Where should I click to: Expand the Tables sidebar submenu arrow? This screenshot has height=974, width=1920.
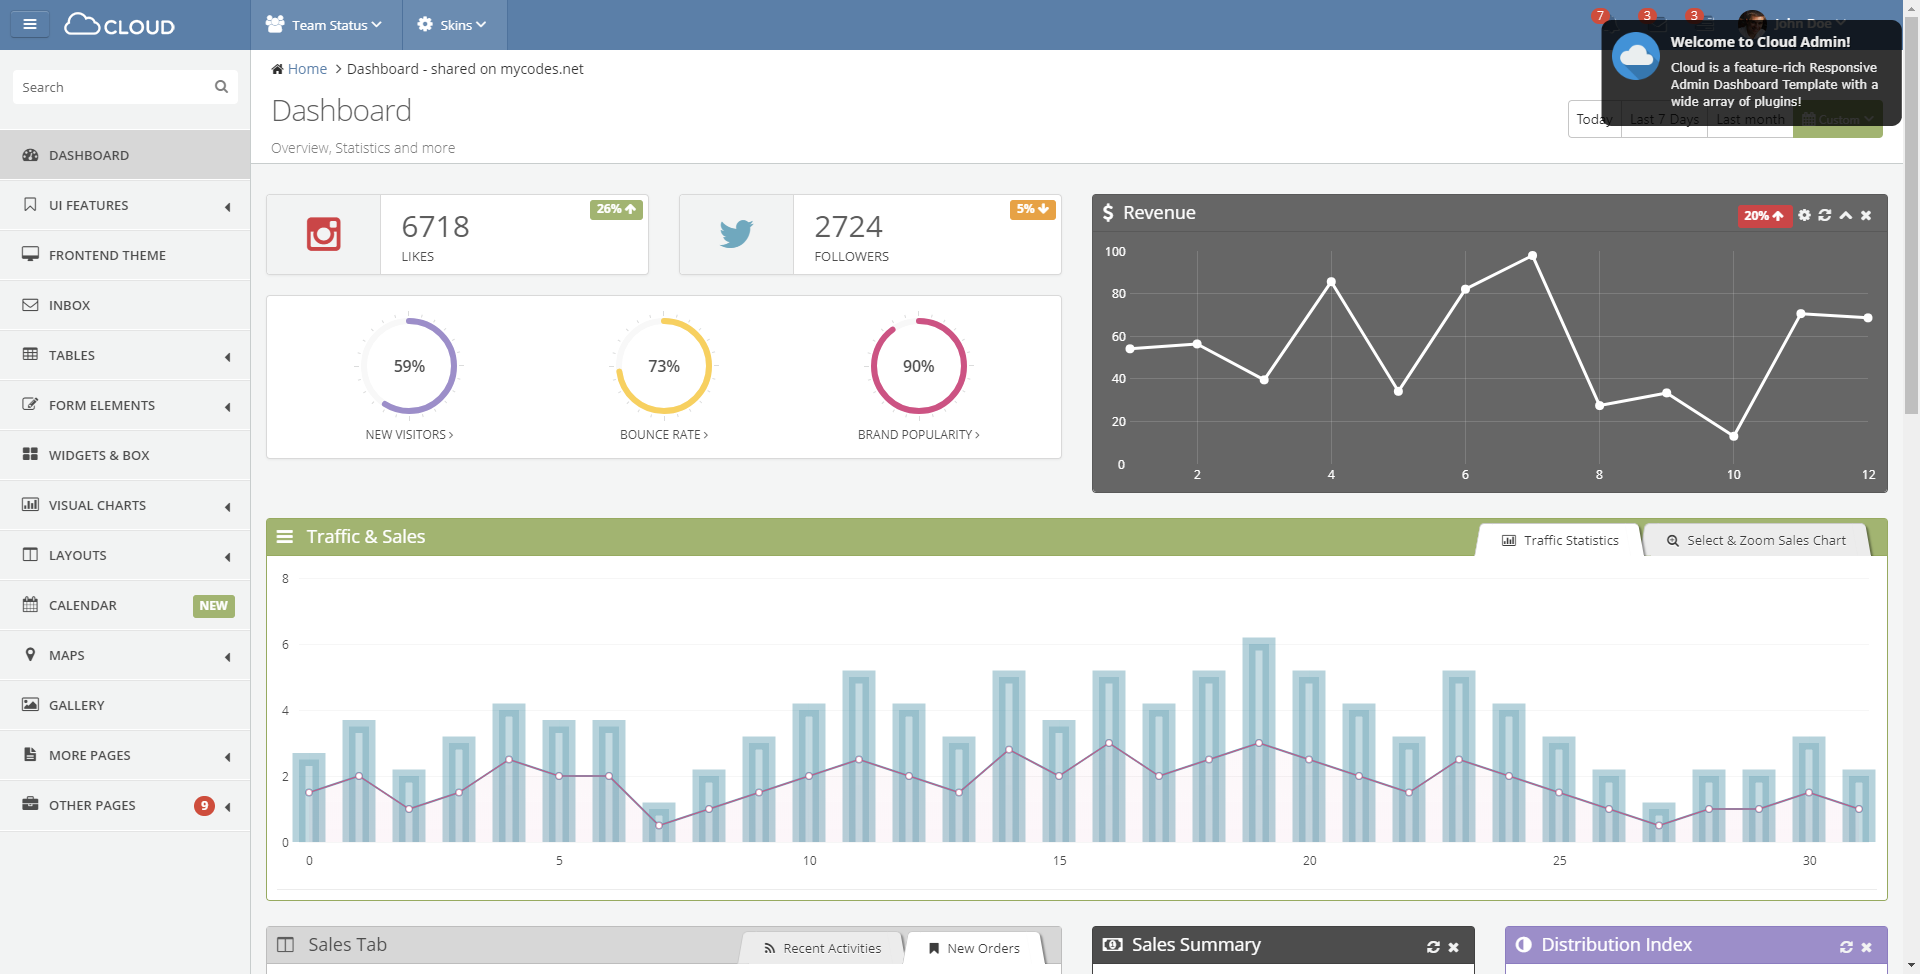228,357
